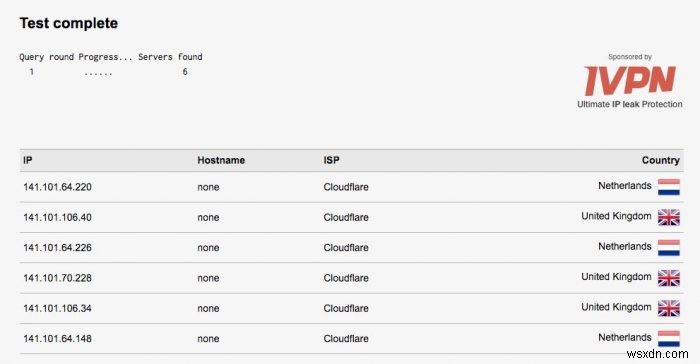Click the UK flag for 141.101.106.34

(x=669, y=309)
